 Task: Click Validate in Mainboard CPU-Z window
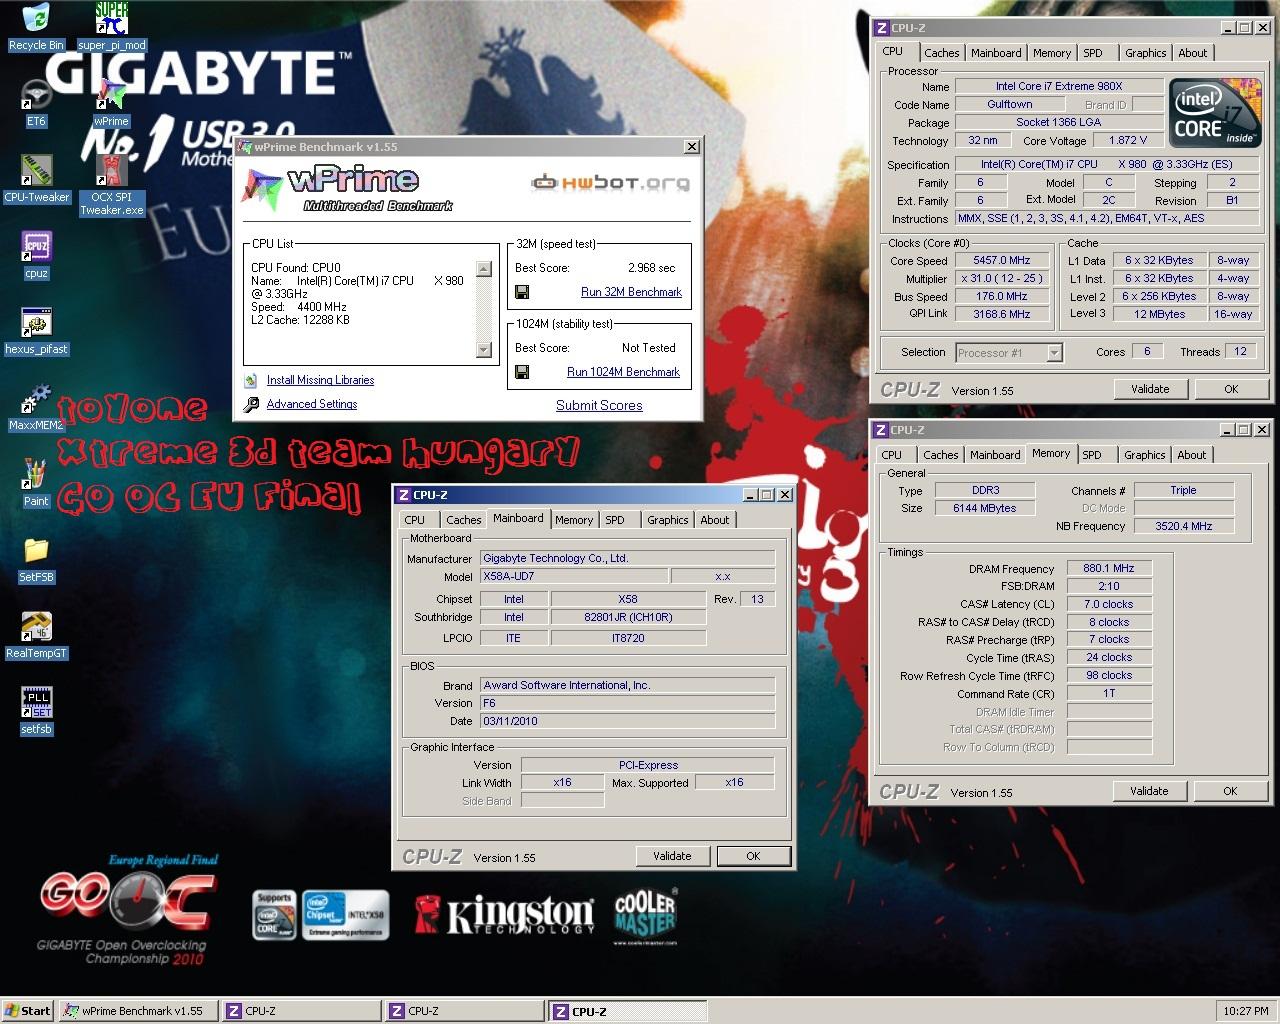[672, 856]
